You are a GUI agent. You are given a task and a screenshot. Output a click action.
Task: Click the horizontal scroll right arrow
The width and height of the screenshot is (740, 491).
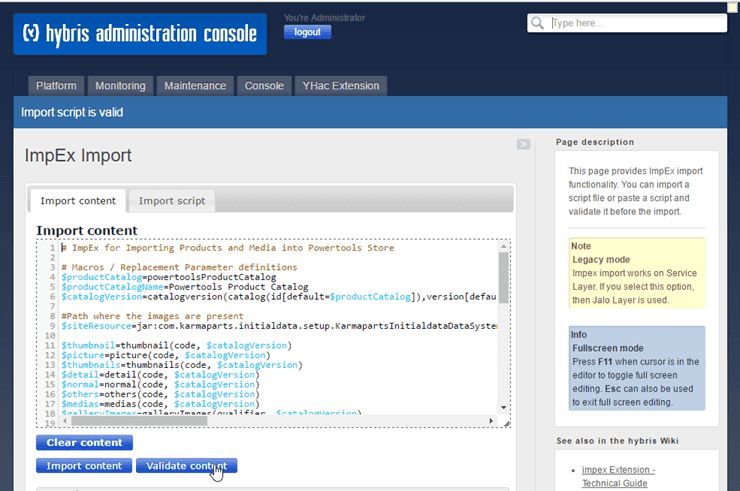tap(491, 420)
